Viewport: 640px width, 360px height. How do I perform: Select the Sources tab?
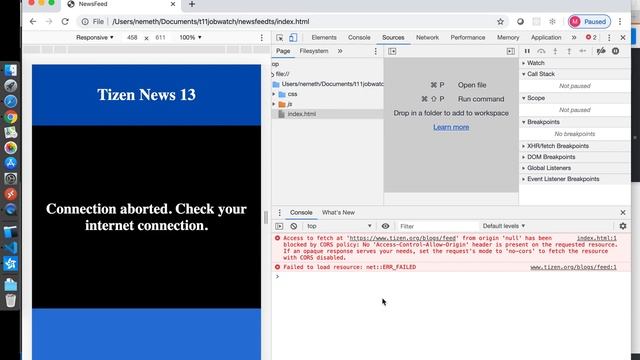[x=393, y=38]
